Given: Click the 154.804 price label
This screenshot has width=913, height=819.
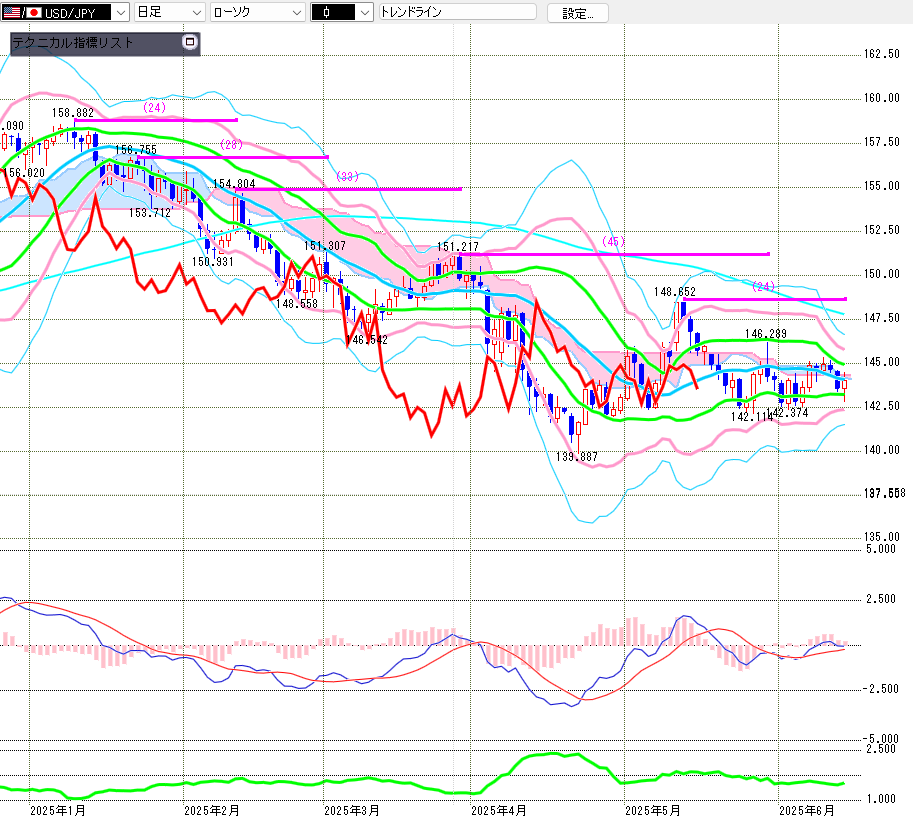Looking at the screenshot, I should (x=234, y=183).
